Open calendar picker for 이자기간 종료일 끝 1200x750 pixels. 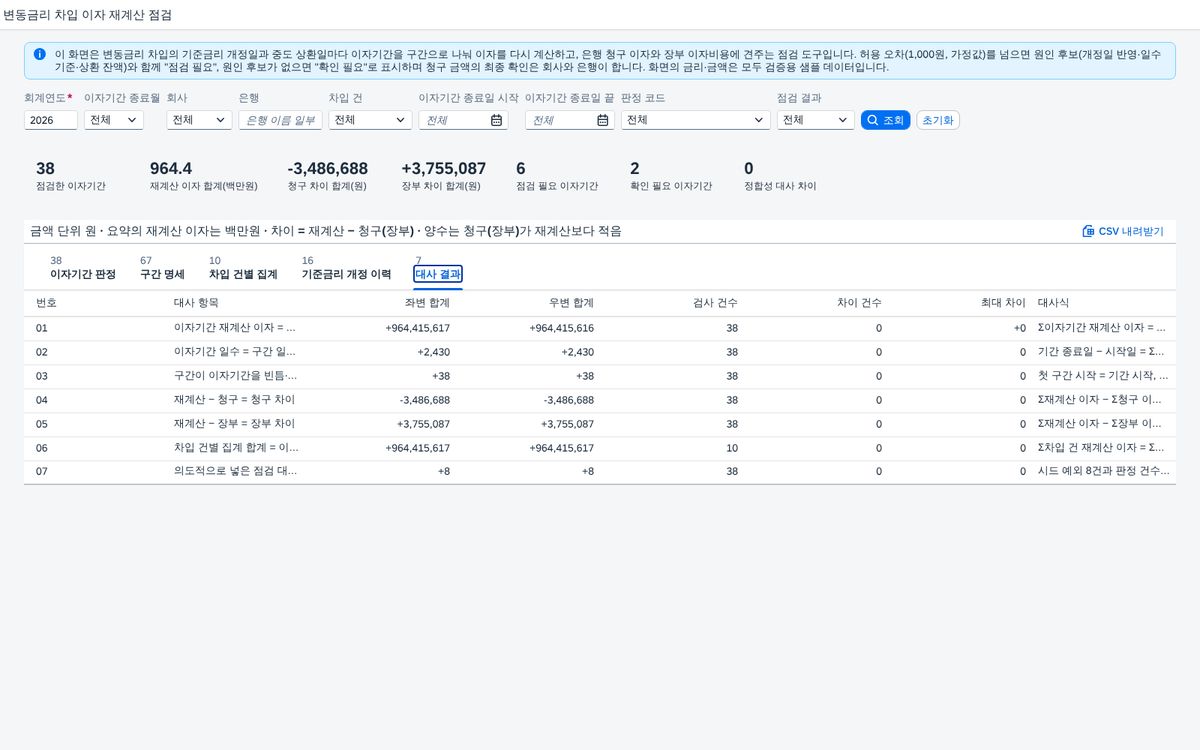click(x=603, y=120)
